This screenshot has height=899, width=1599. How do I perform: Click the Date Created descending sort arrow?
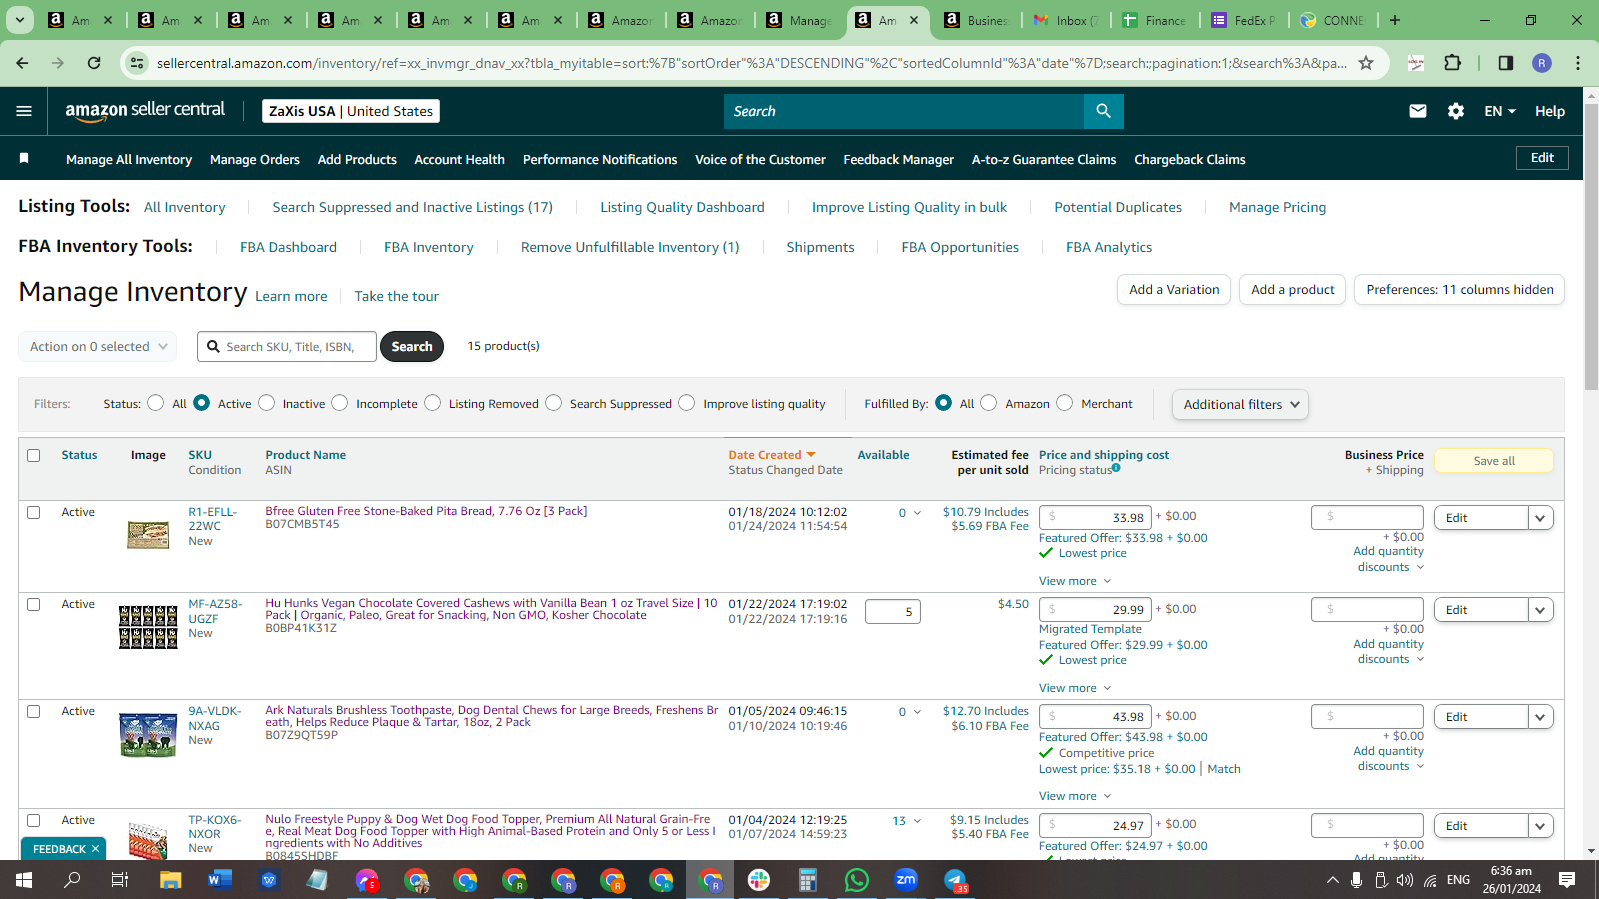coord(811,455)
